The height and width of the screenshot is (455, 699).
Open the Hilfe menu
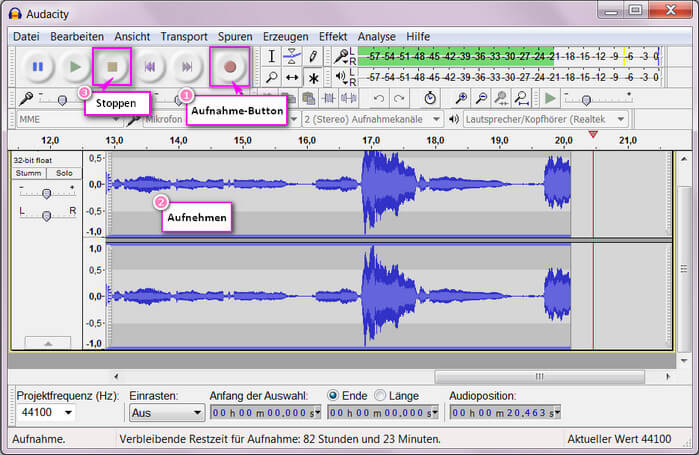click(x=418, y=37)
